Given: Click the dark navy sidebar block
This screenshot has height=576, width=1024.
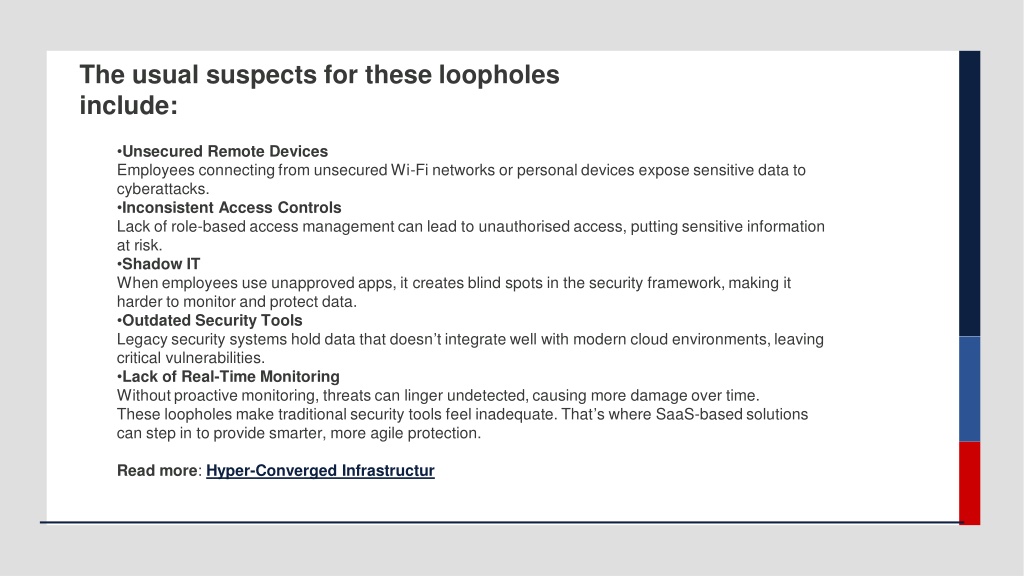Looking at the screenshot, I should 969,194.
